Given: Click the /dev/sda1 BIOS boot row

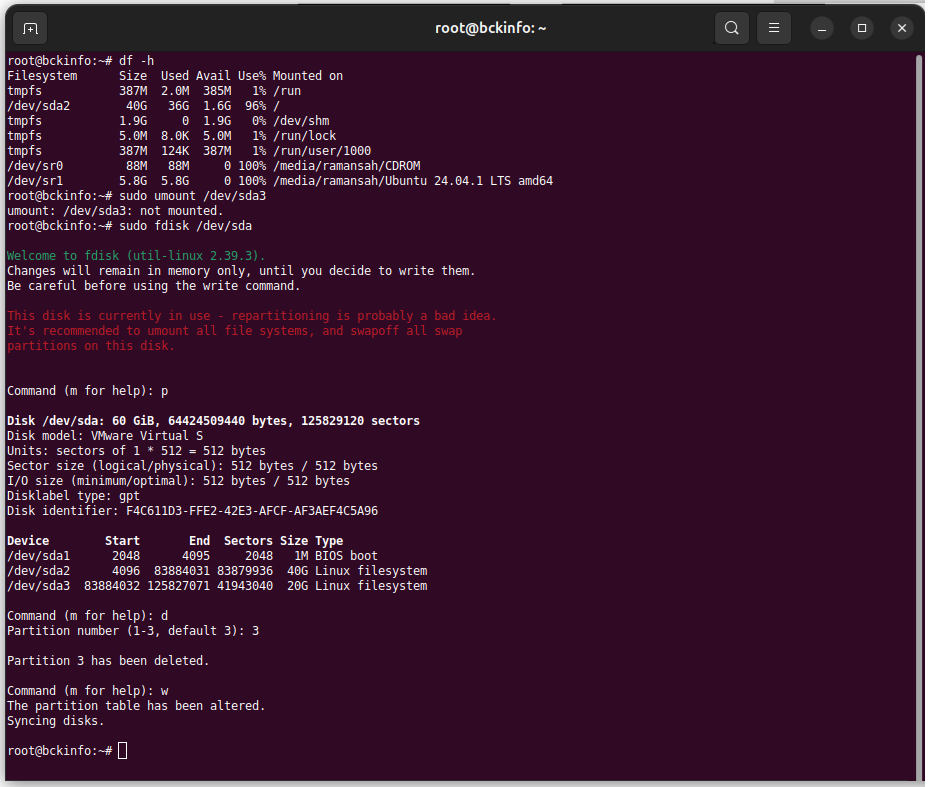Looking at the screenshot, I should pos(192,556).
